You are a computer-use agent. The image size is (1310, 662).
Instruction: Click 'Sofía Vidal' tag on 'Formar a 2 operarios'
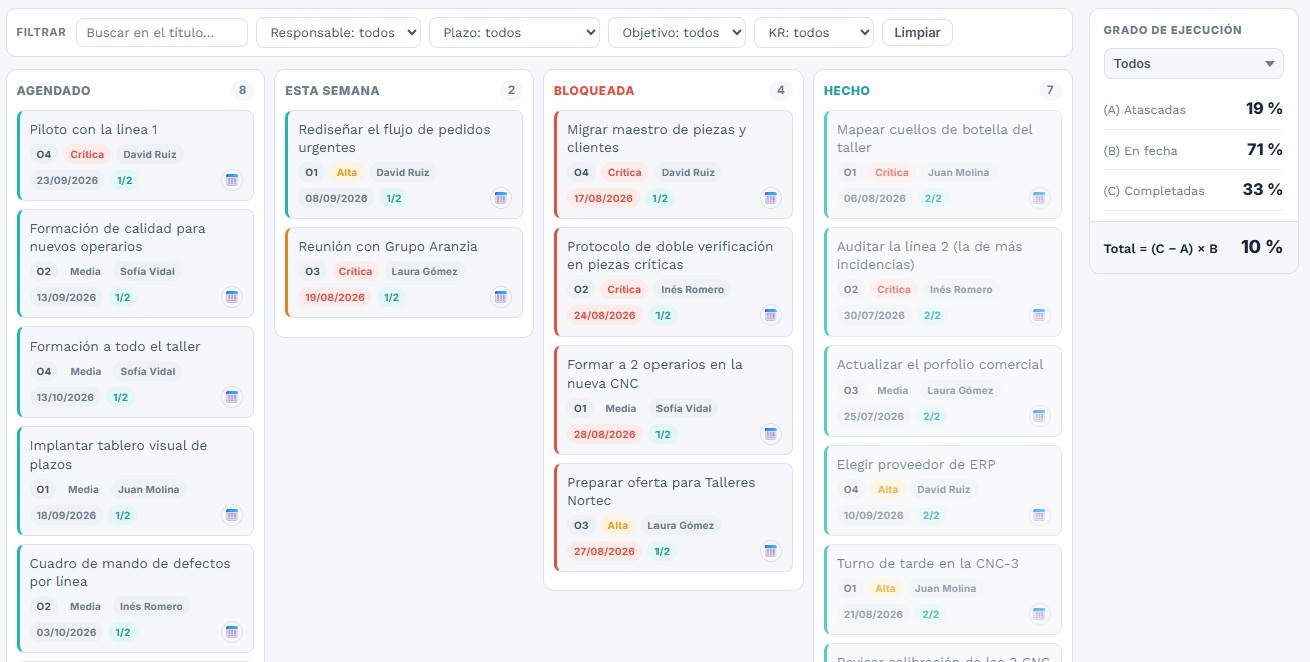coord(683,408)
